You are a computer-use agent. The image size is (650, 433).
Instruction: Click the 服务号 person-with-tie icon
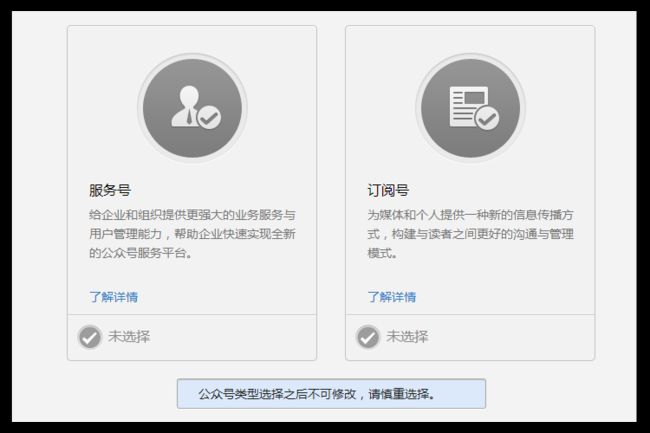coord(192,108)
